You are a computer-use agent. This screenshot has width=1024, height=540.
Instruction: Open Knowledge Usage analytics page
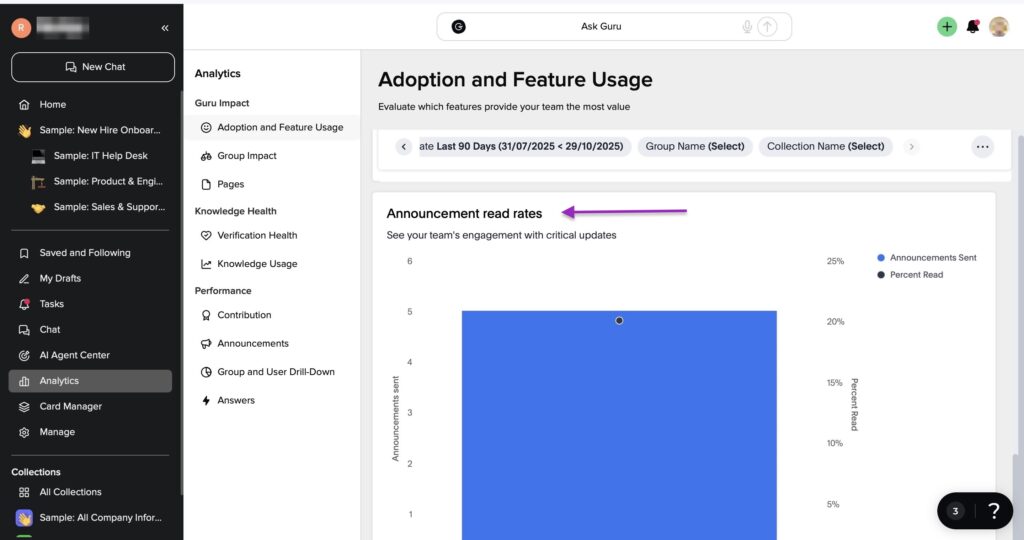[x=257, y=264]
